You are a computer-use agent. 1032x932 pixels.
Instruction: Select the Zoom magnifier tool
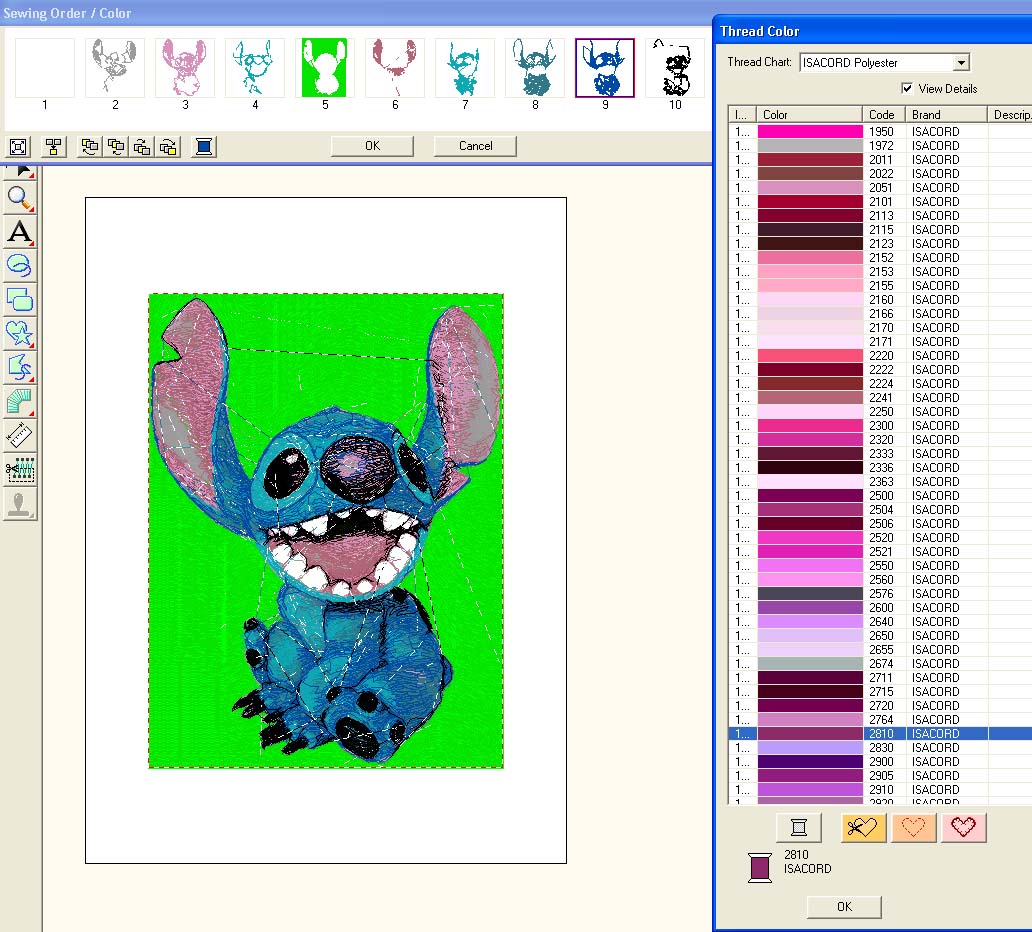coord(20,198)
